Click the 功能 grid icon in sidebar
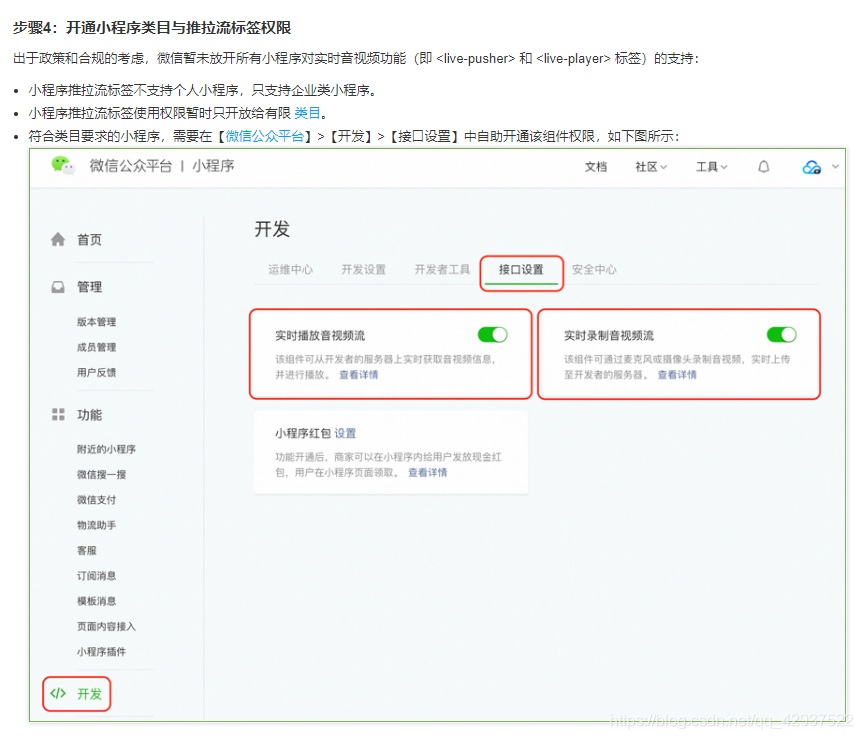 (x=57, y=414)
